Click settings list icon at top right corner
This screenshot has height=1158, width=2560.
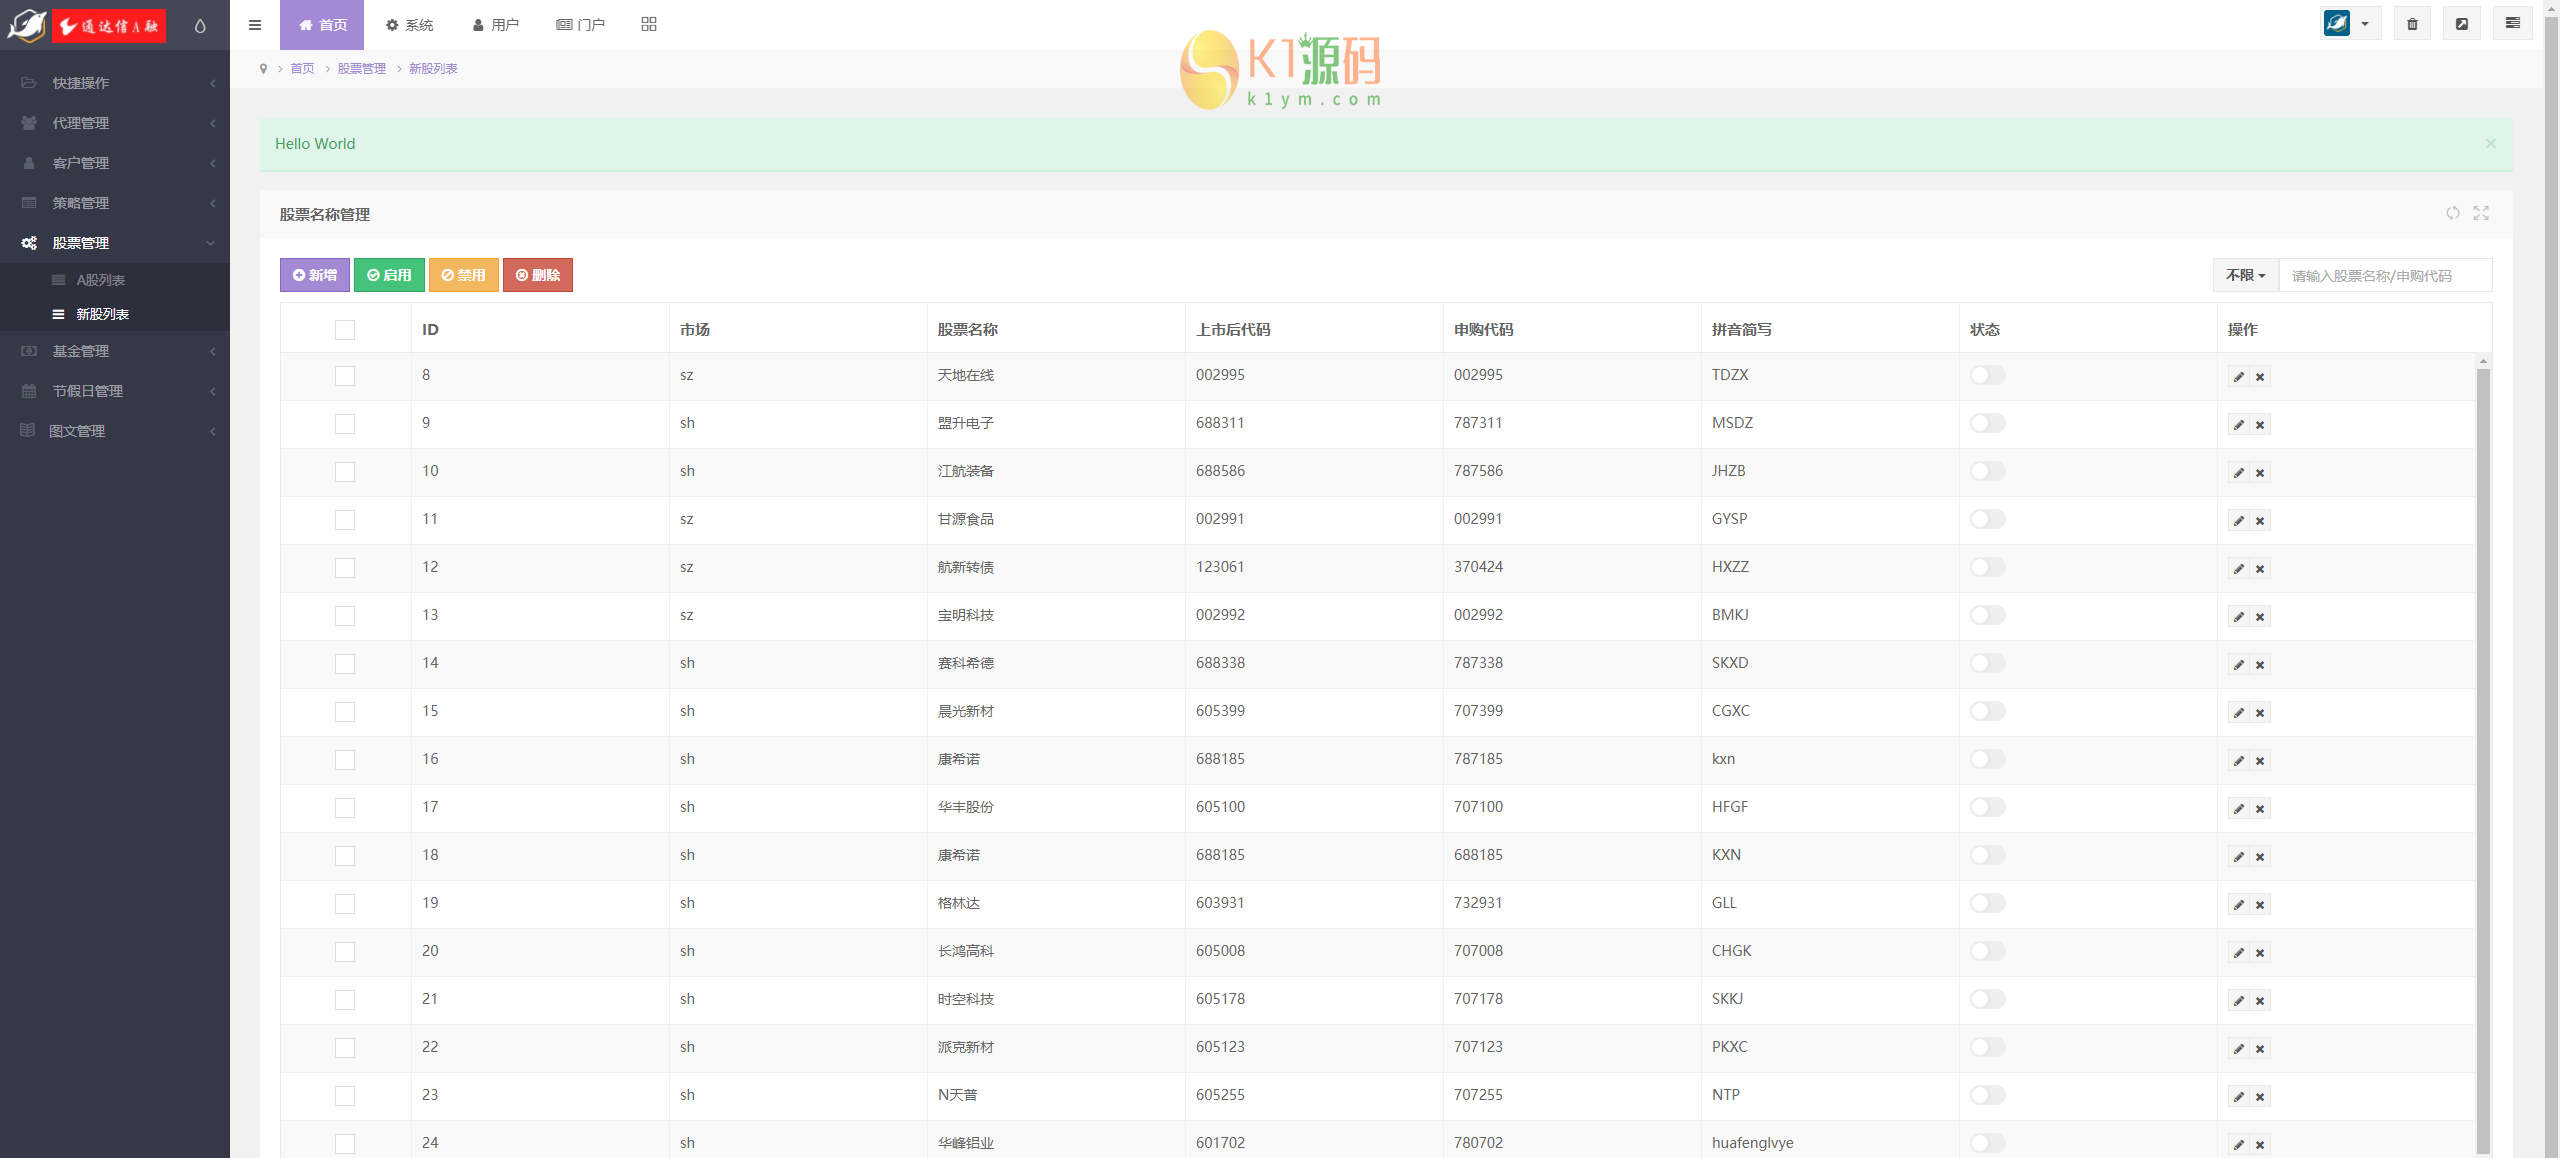click(2512, 24)
